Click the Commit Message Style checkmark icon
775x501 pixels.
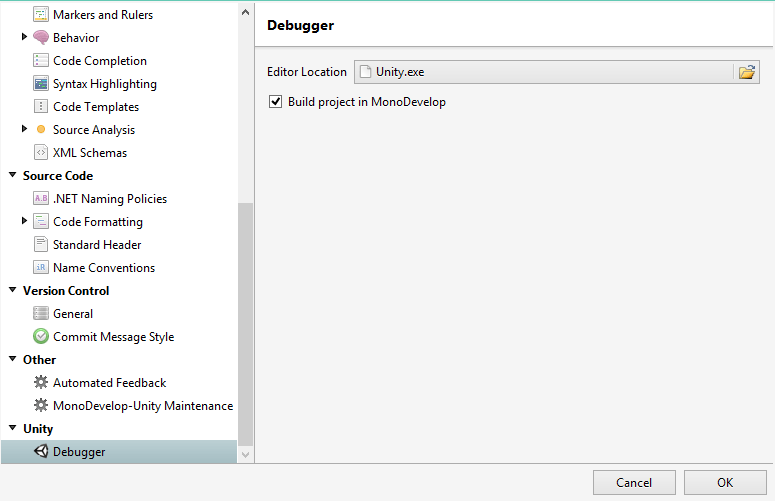[x=41, y=337]
